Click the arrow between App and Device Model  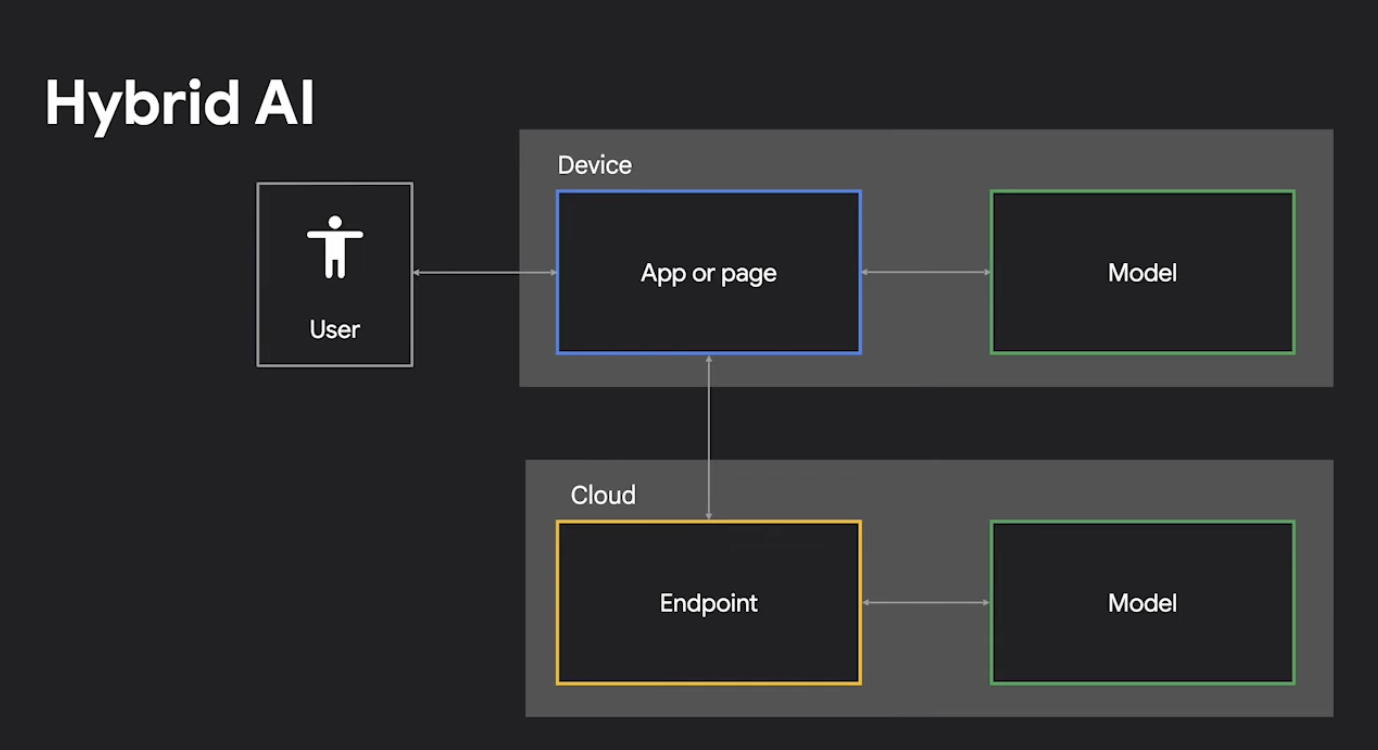point(925,272)
